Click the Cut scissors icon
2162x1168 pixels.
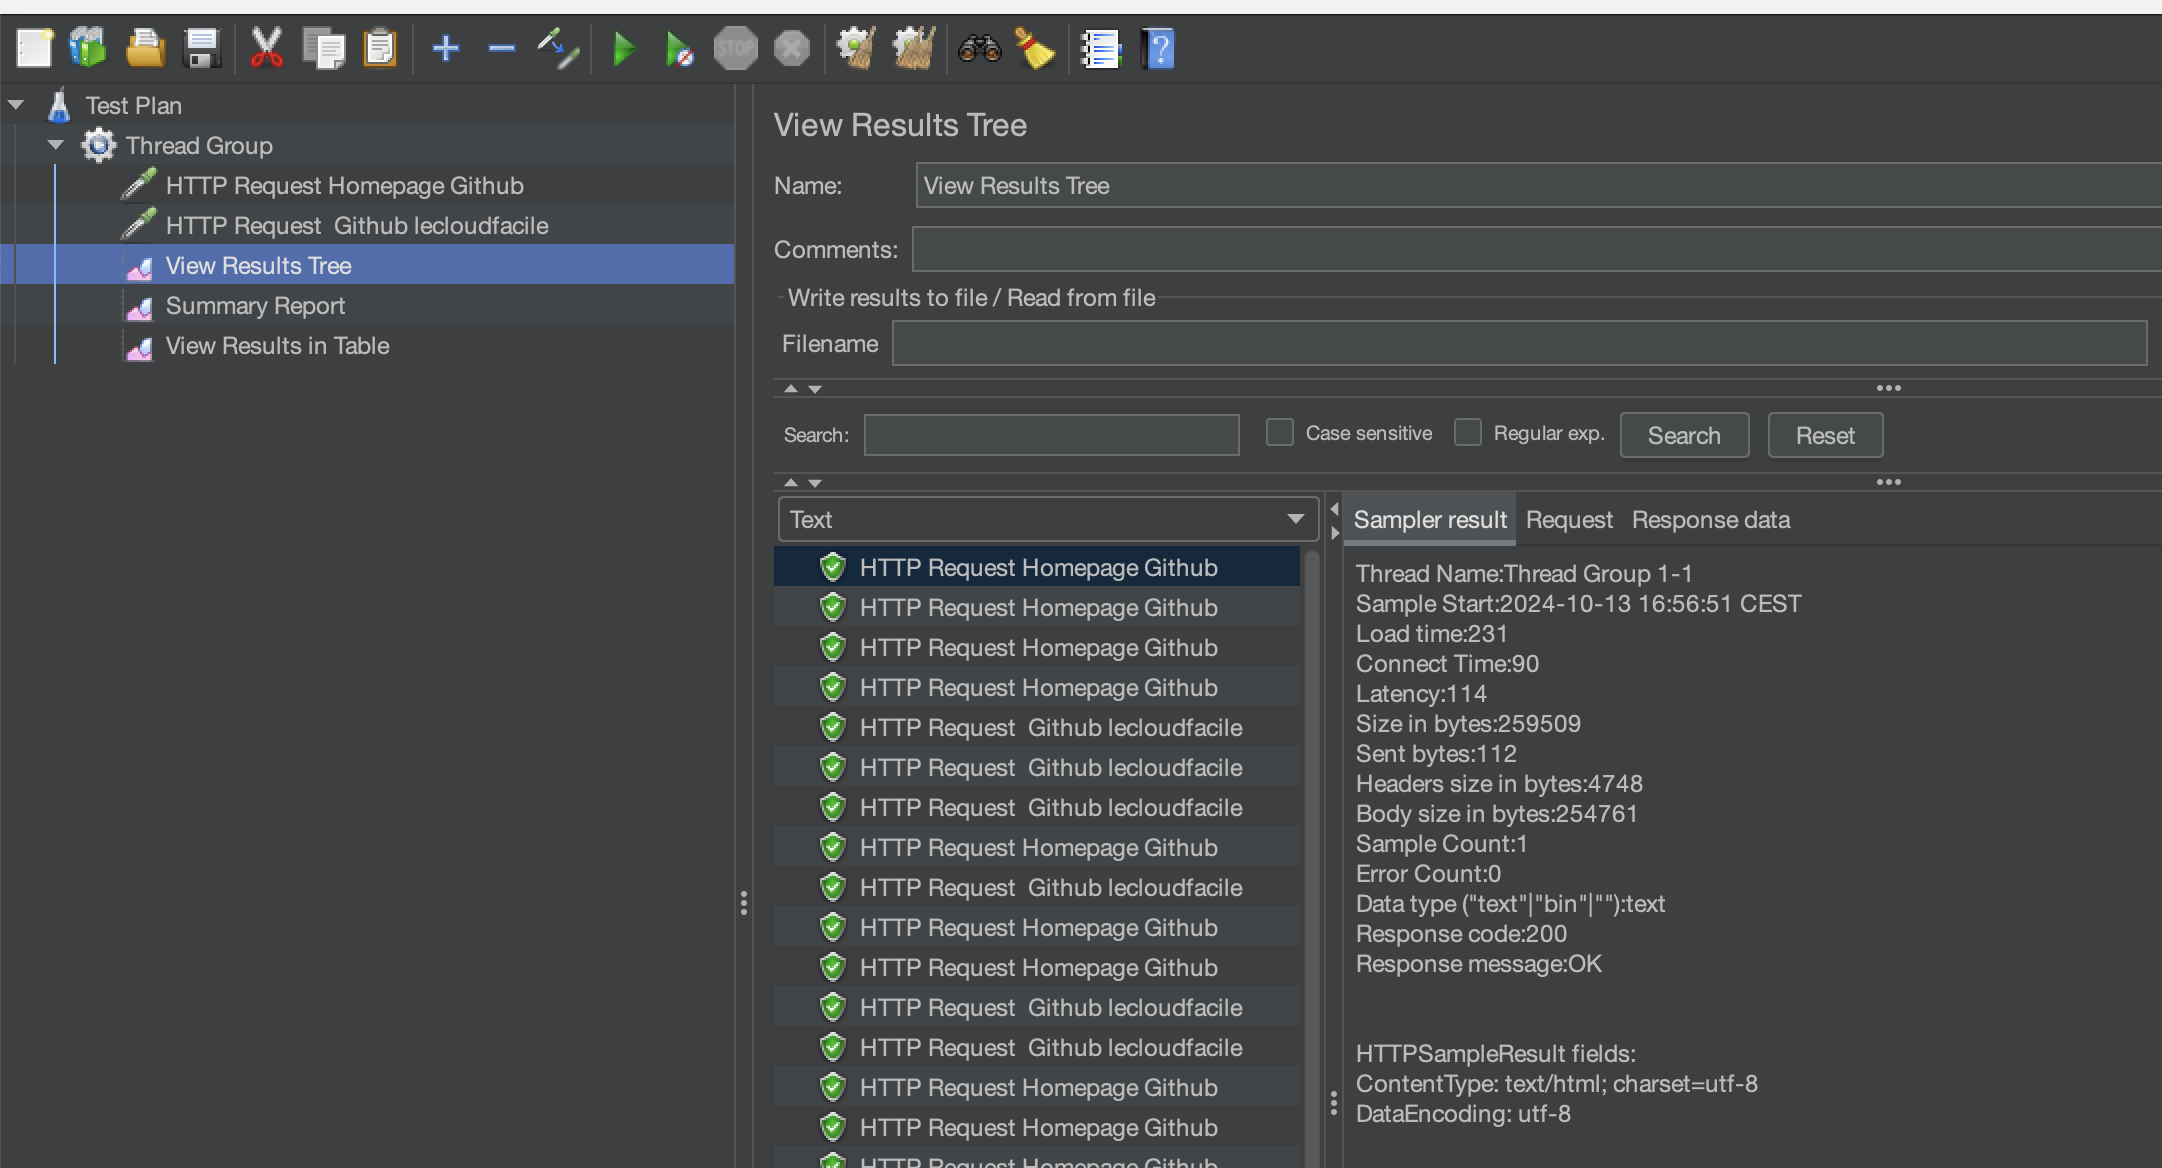[266, 48]
